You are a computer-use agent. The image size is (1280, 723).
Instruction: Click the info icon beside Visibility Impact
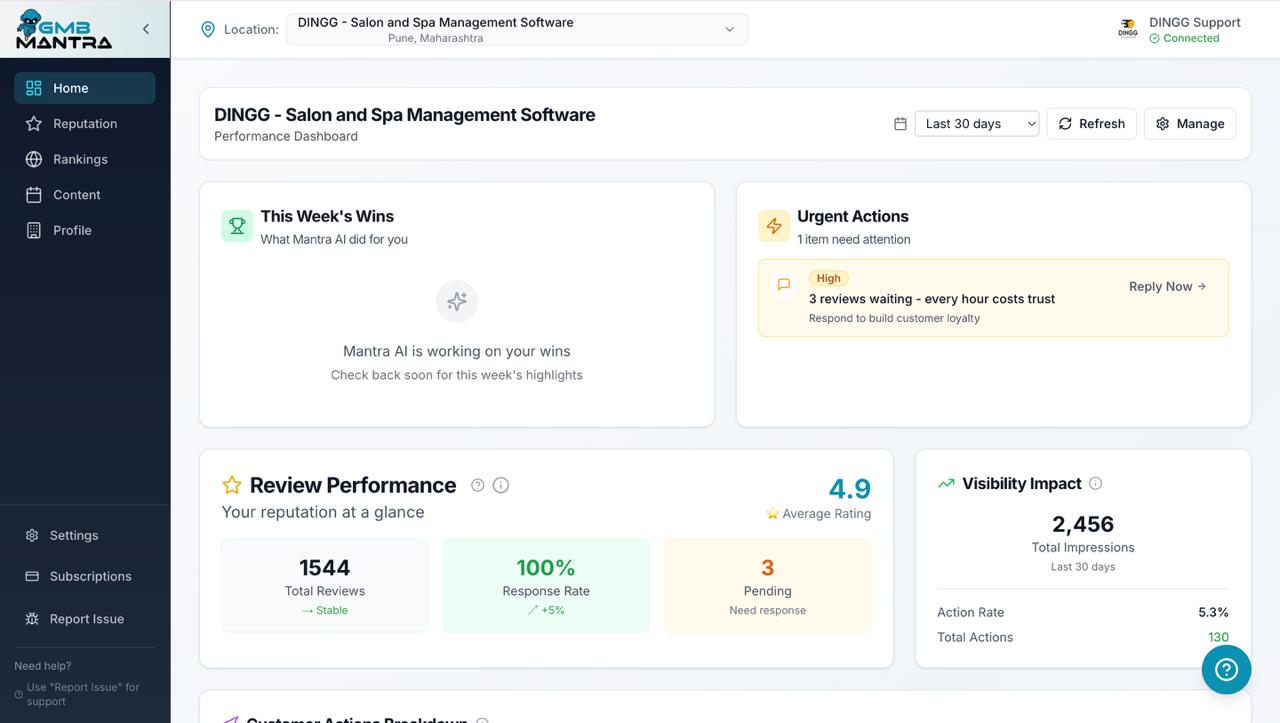1096,484
